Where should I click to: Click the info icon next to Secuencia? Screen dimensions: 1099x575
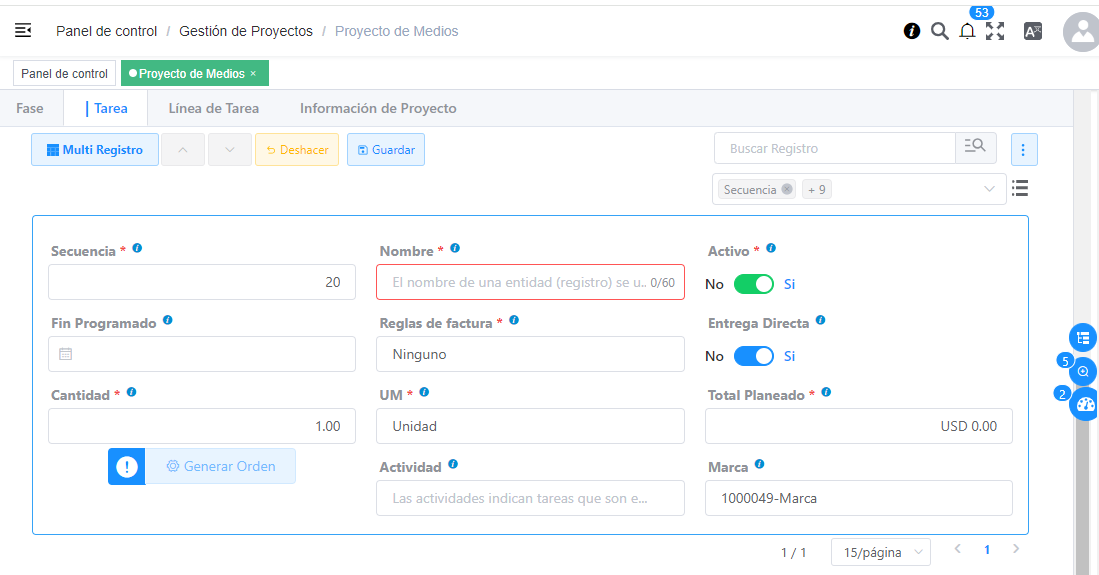[137, 248]
